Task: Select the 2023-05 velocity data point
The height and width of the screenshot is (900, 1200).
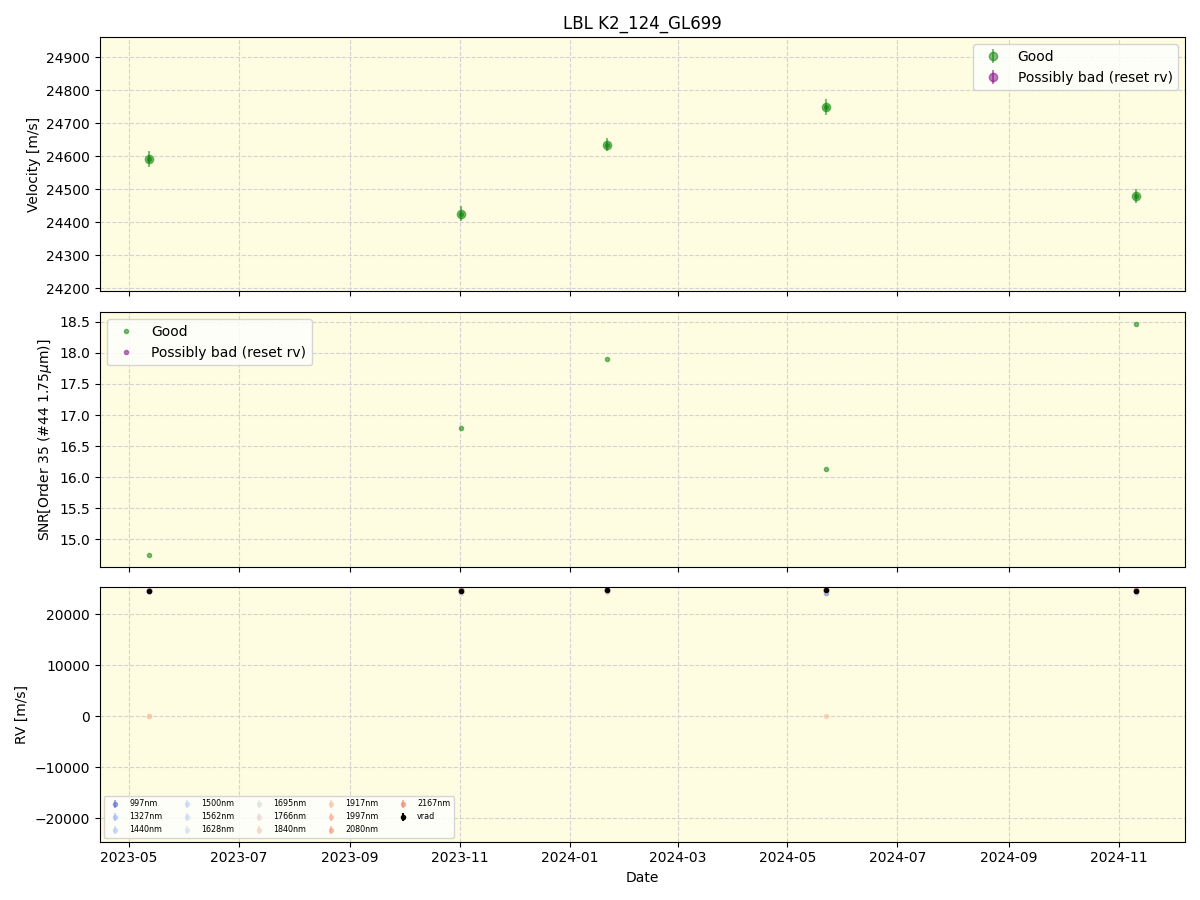Action: [x=149, y=159]
